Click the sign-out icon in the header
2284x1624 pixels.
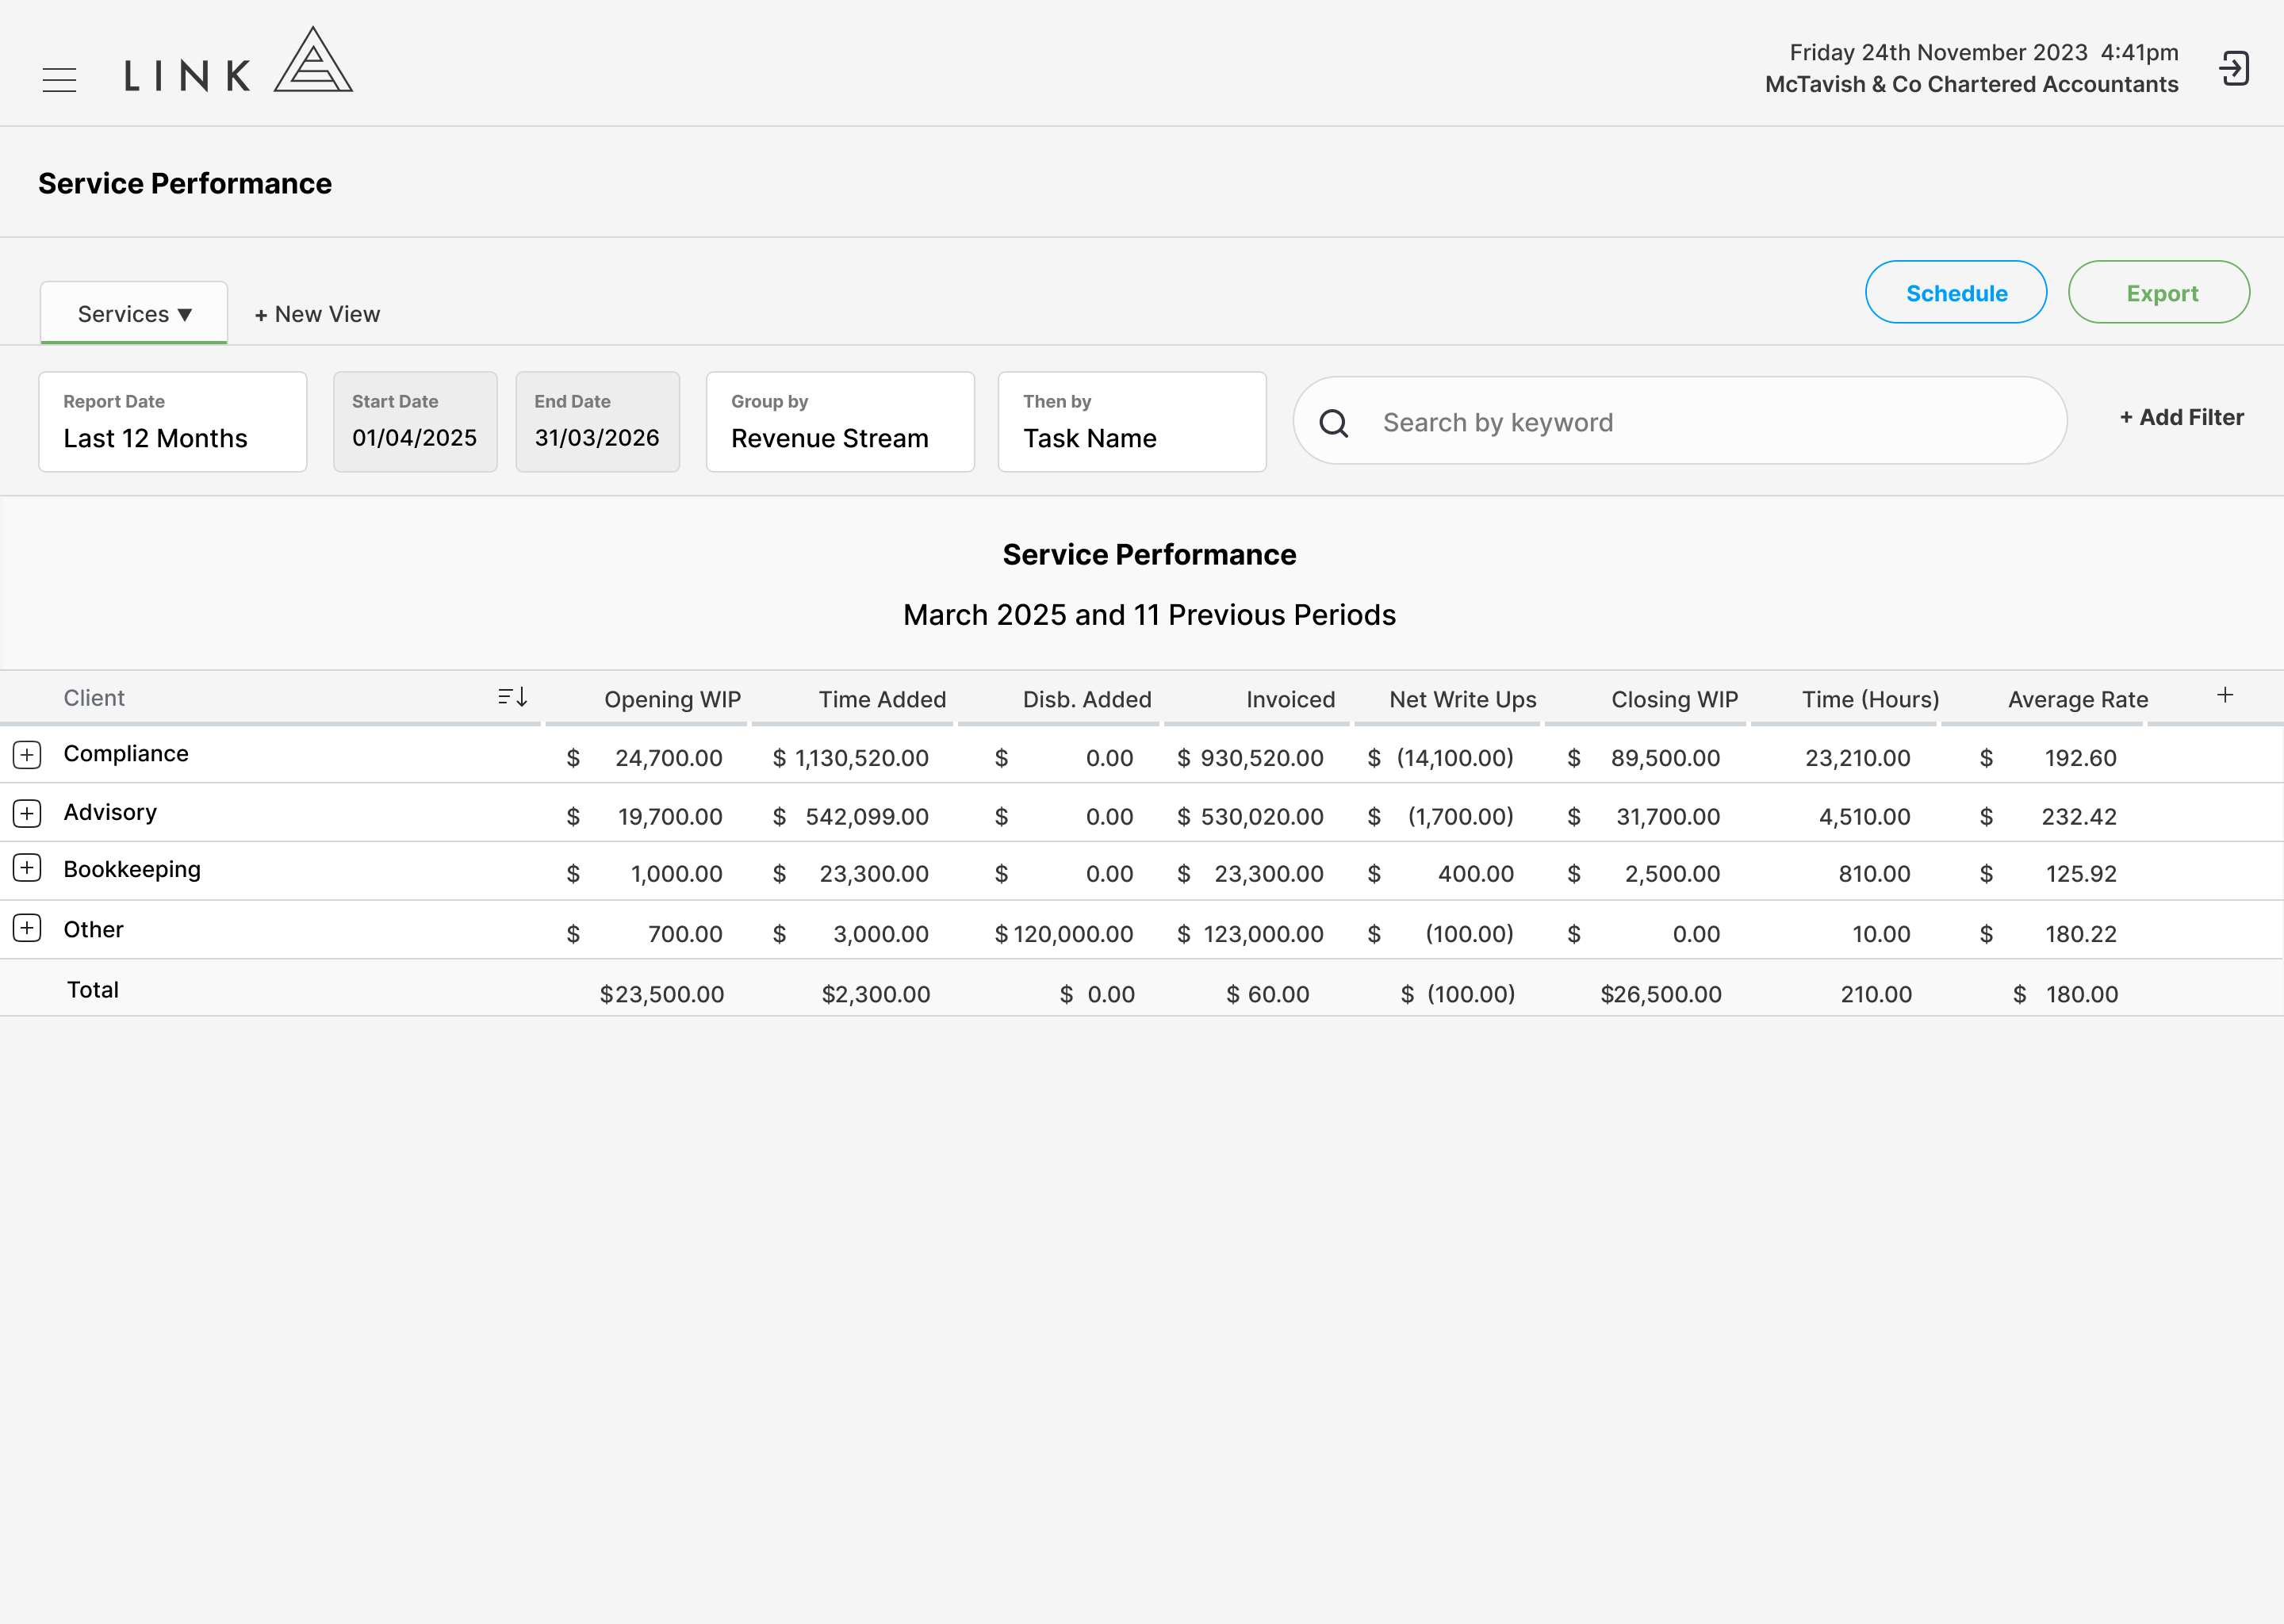(x=2234, y=69)
